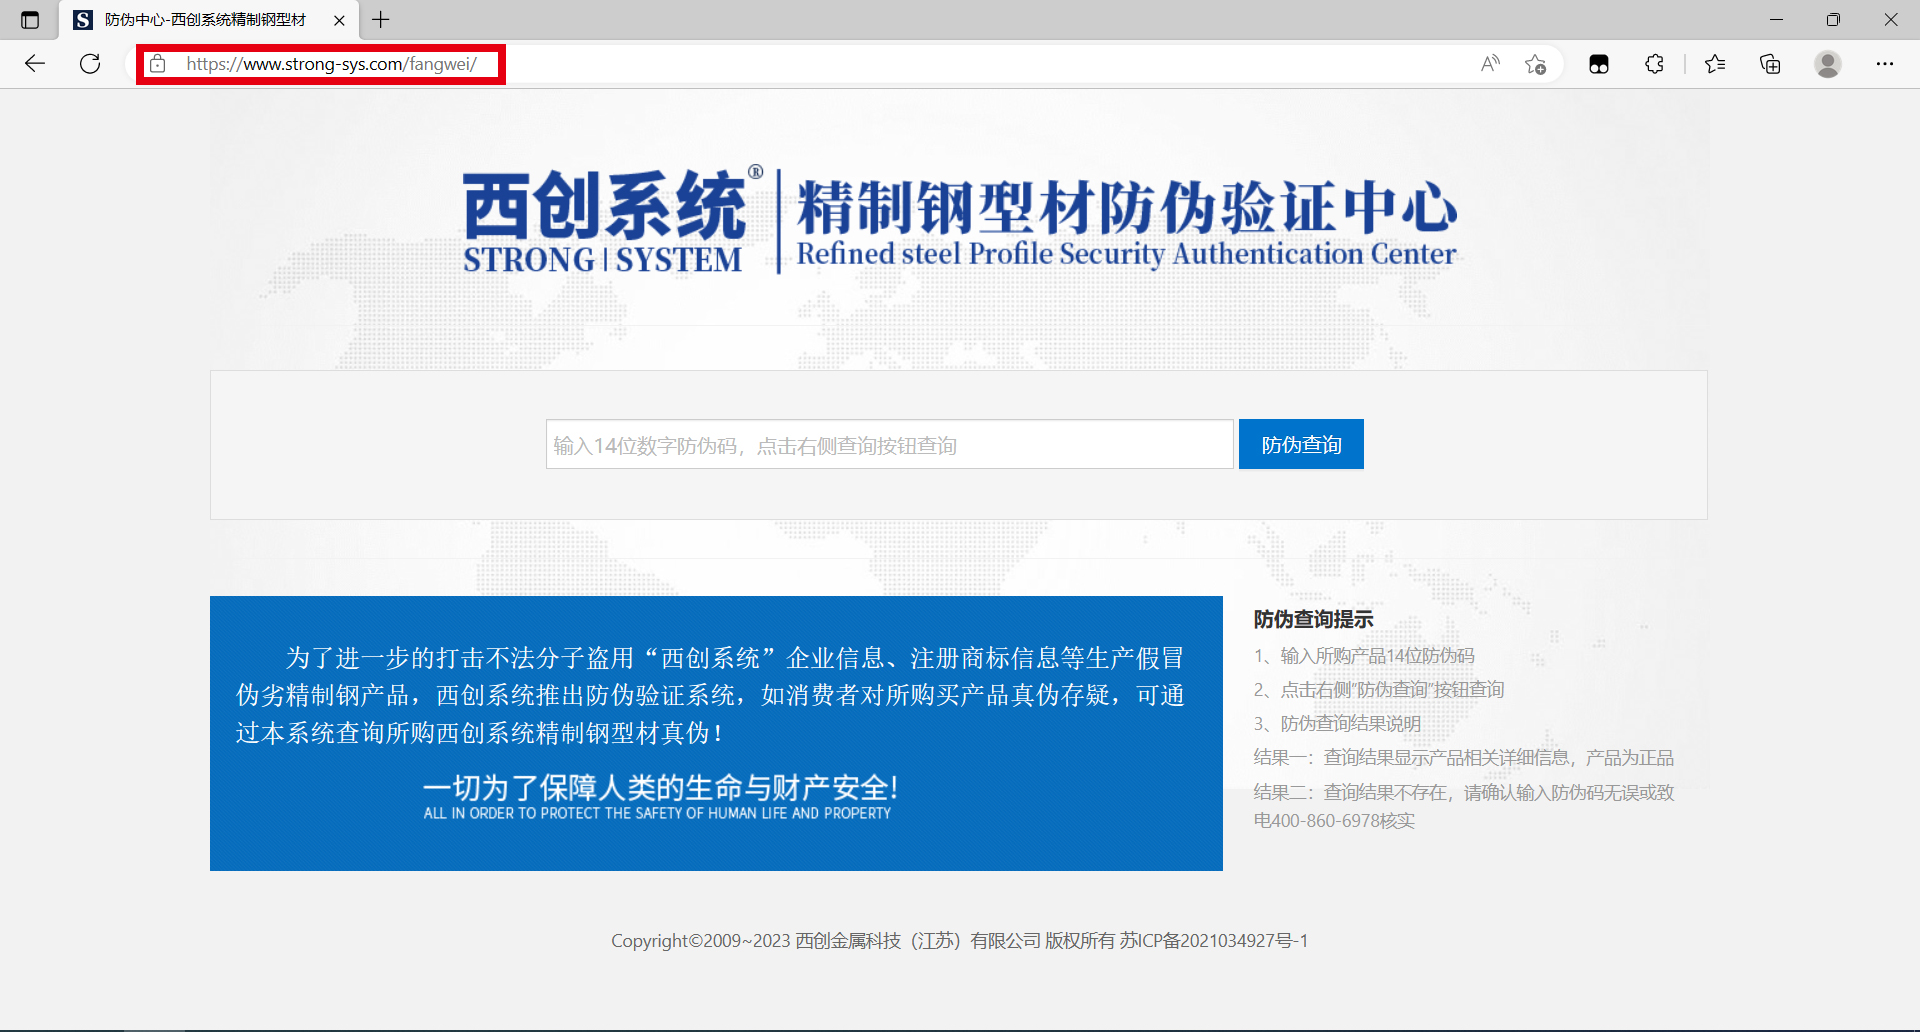Open the Tampermonkey extension icon

1598,64
